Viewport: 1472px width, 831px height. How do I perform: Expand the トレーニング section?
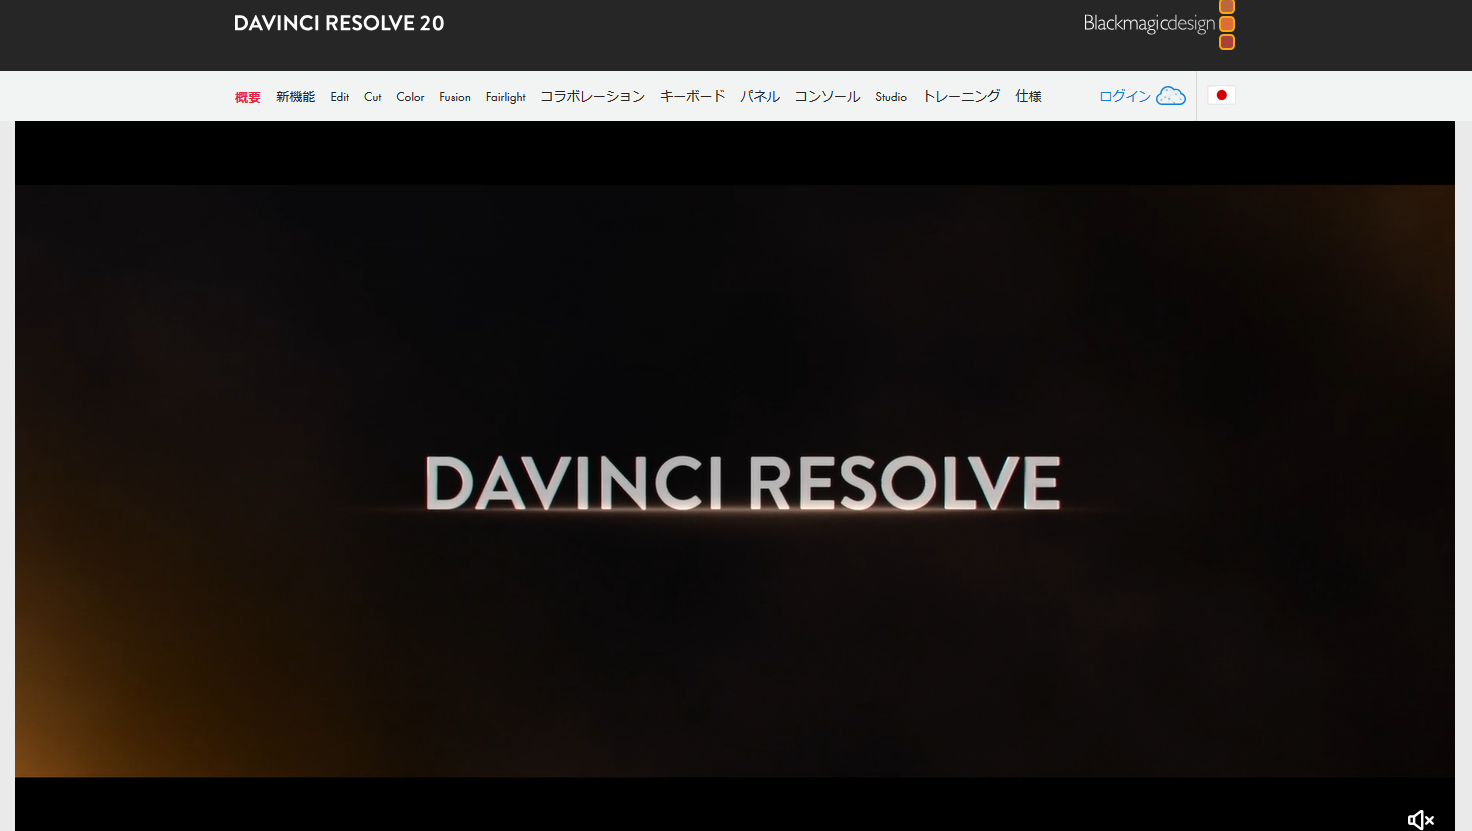(960, 96)
